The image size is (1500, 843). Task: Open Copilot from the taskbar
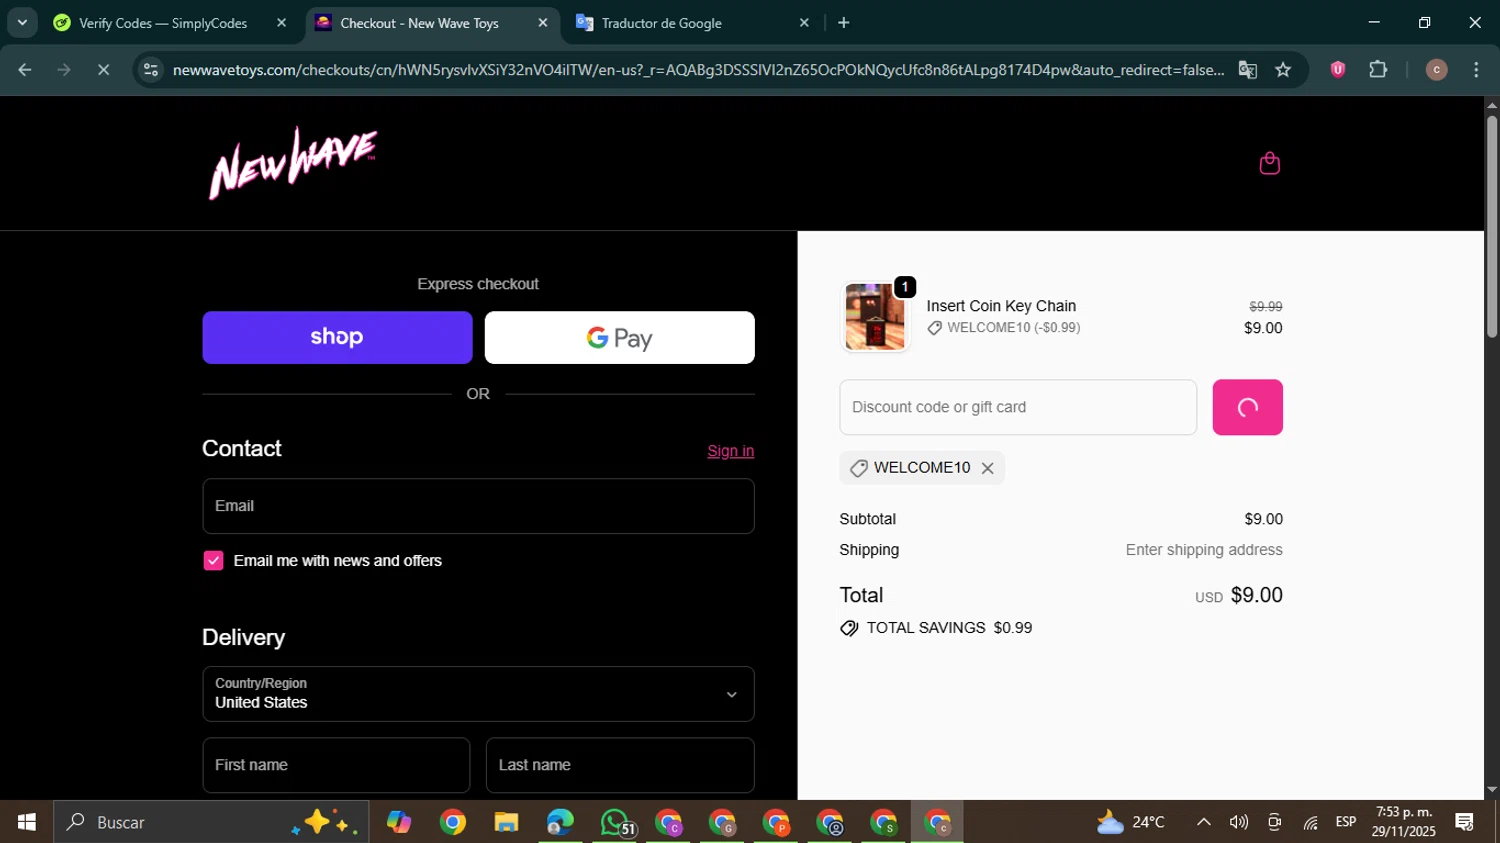pos(399,822)
